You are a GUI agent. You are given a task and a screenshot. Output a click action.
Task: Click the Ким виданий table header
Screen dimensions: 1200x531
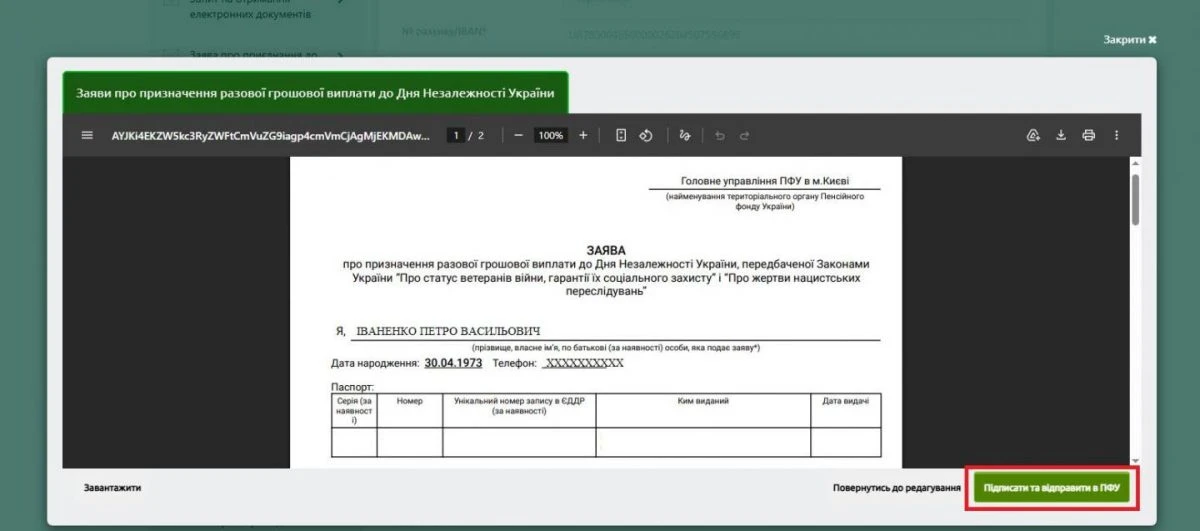point(703,401)
